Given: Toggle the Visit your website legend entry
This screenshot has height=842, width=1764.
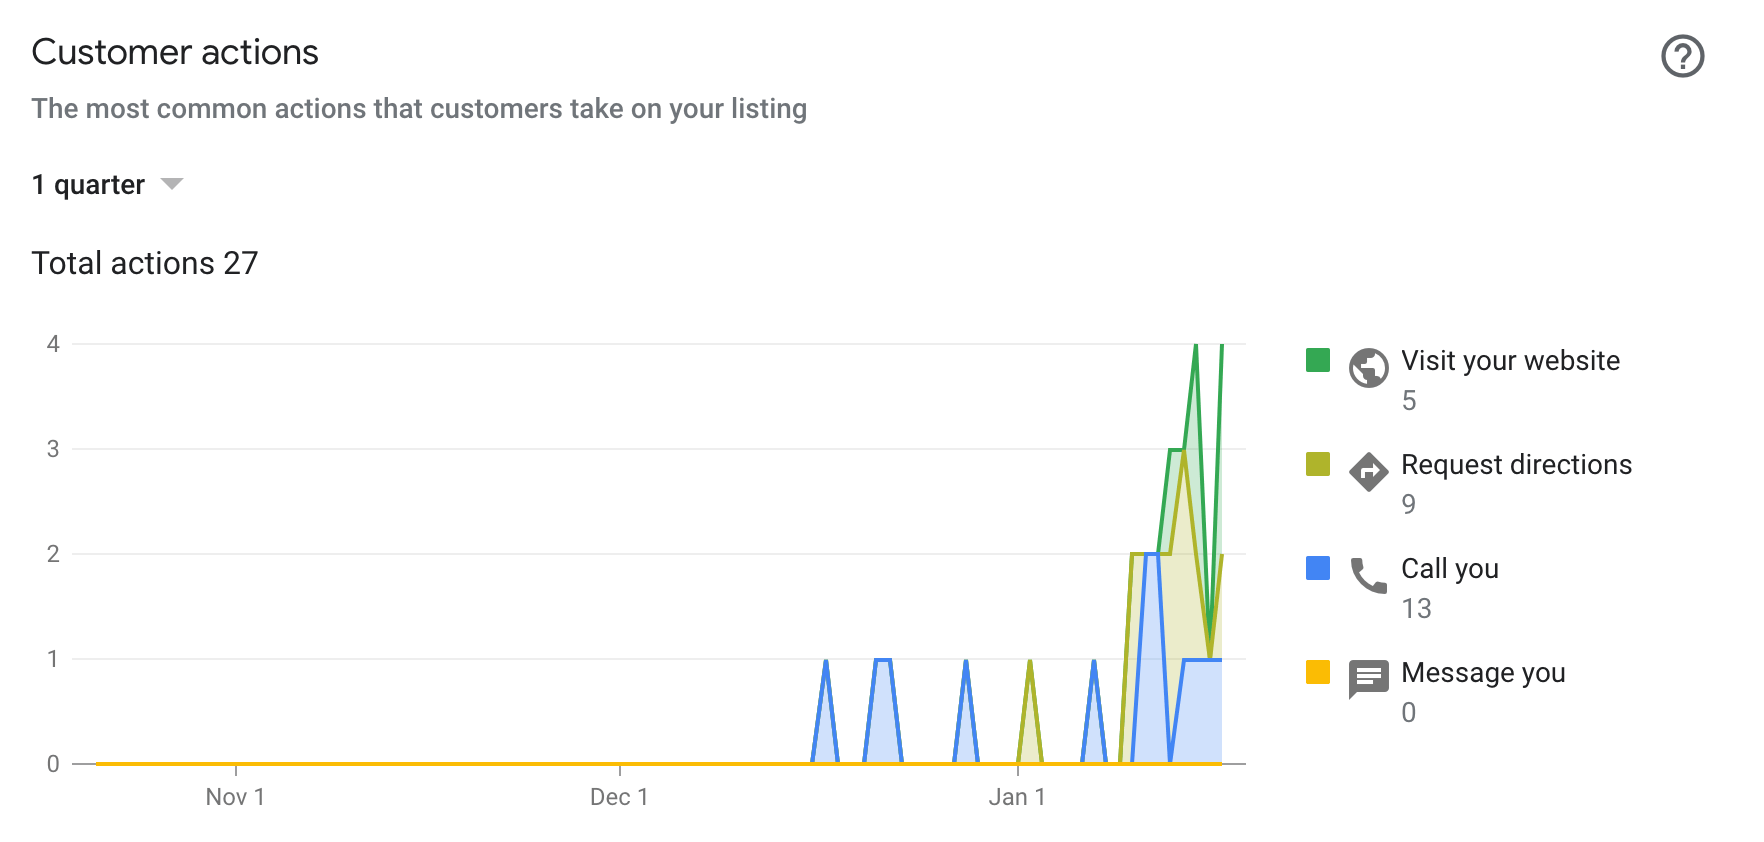Looking at the screenshot, I should pyautogui.click(x=1510, y=361).
